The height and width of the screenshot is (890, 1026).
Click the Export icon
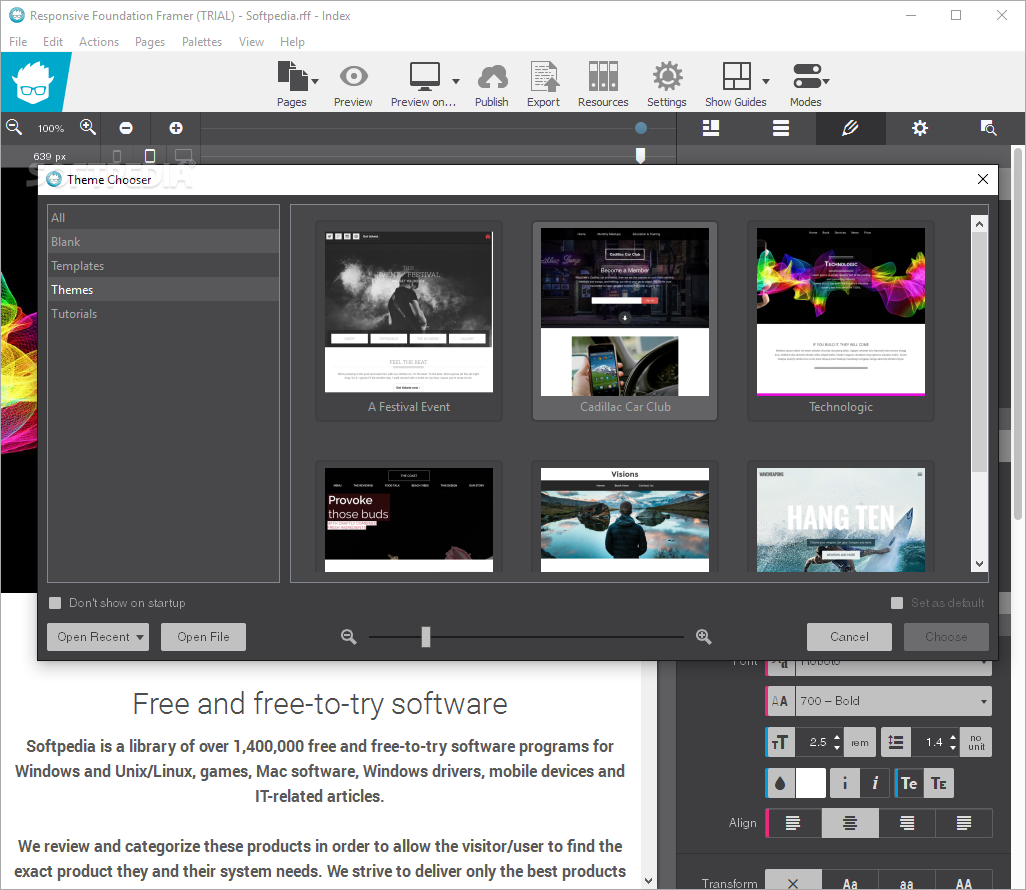pos(544,77)
